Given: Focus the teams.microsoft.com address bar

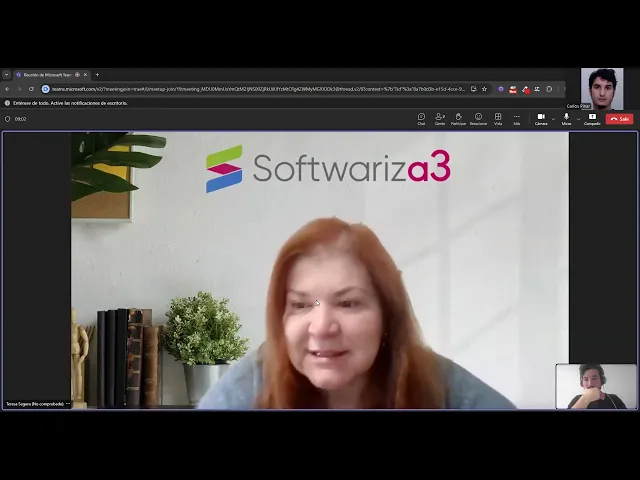Looking at the screenshot, I should tap(258, 89).
